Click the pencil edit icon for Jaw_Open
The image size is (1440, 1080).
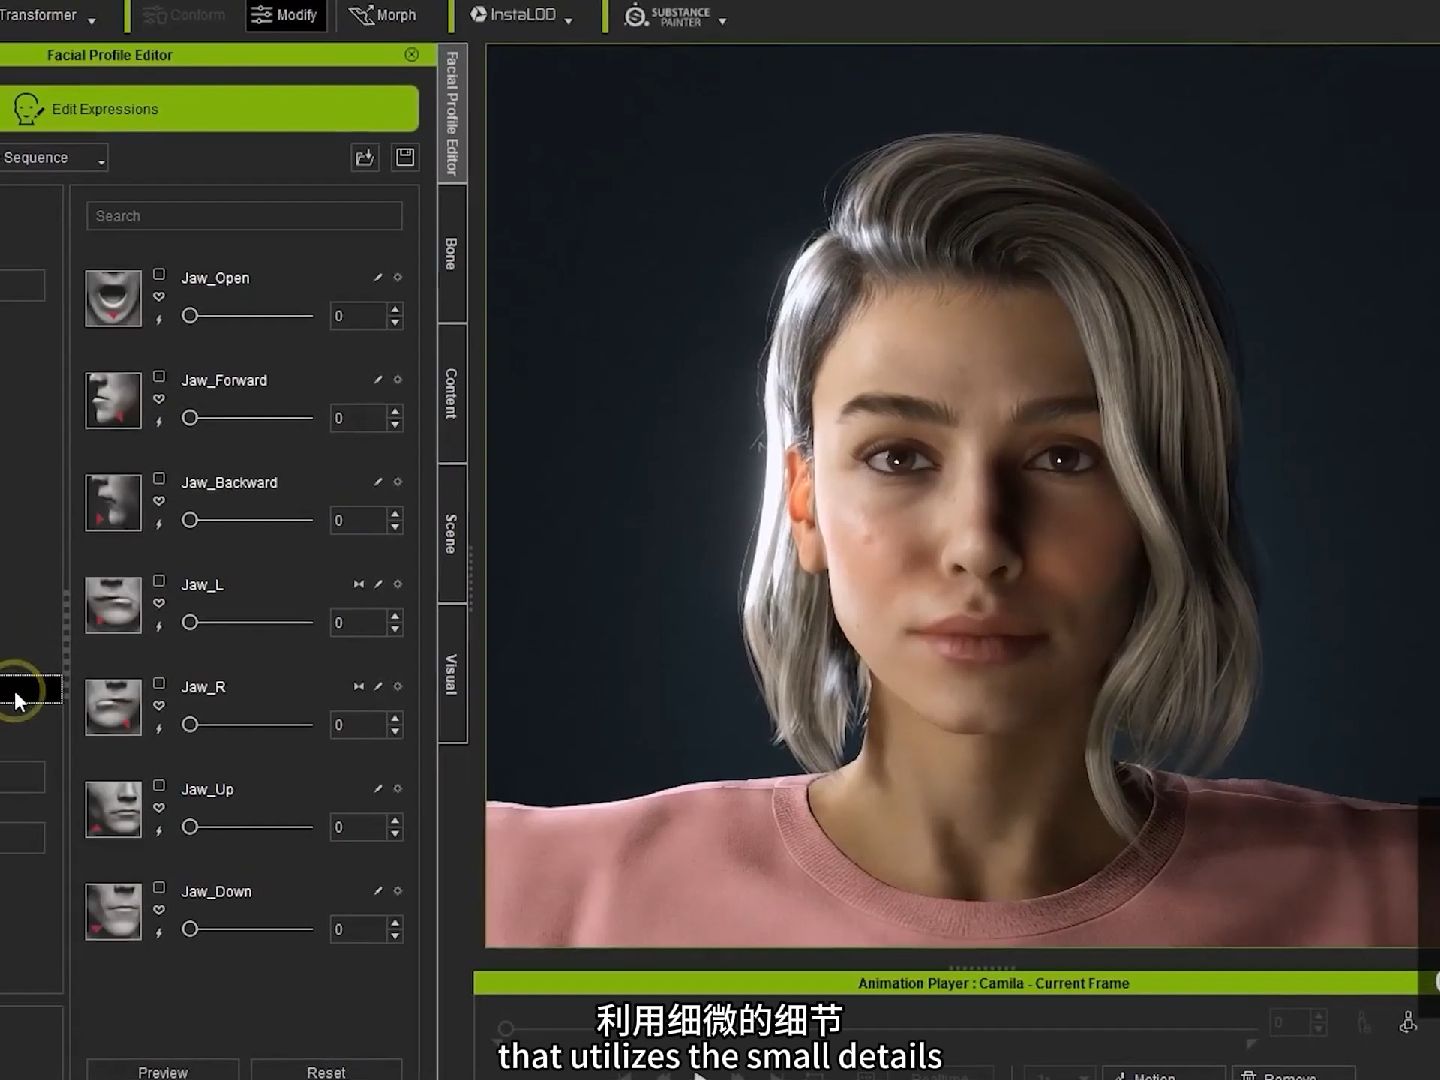click(x=378, y=278)
